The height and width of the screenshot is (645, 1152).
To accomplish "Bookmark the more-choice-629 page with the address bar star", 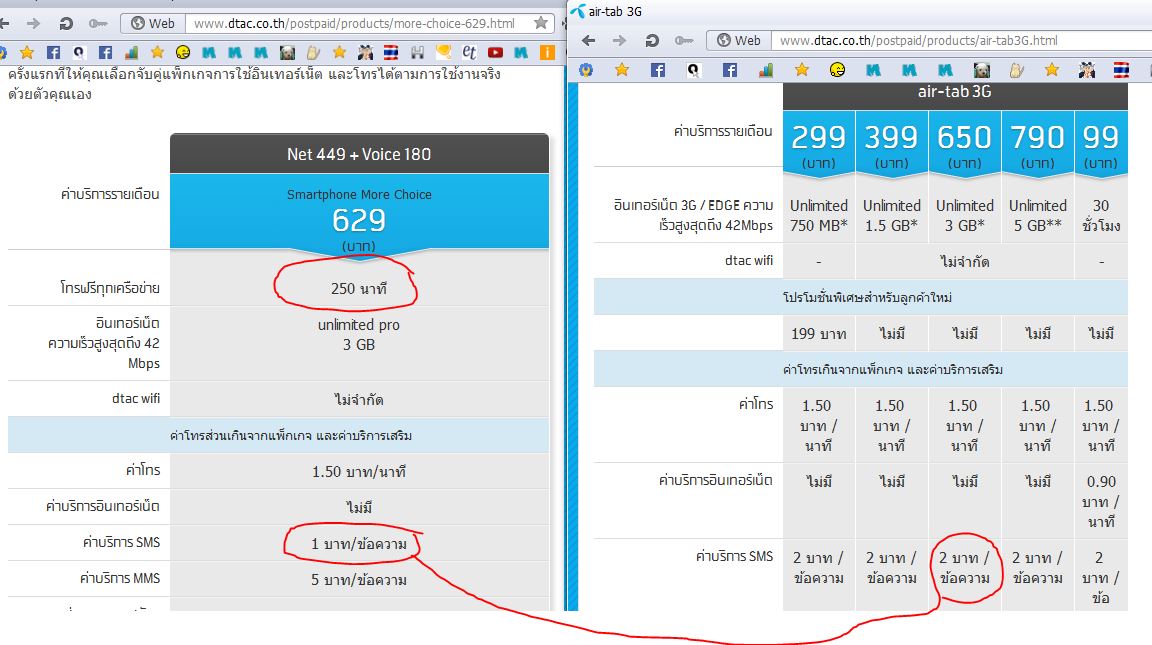I will pyautogui.click(x=541, y=23).
